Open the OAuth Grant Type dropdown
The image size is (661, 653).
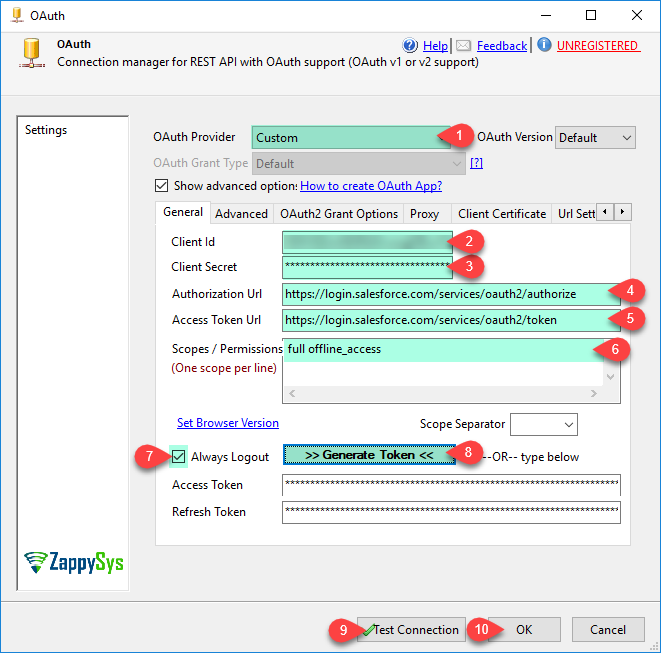tap(358, 164)
